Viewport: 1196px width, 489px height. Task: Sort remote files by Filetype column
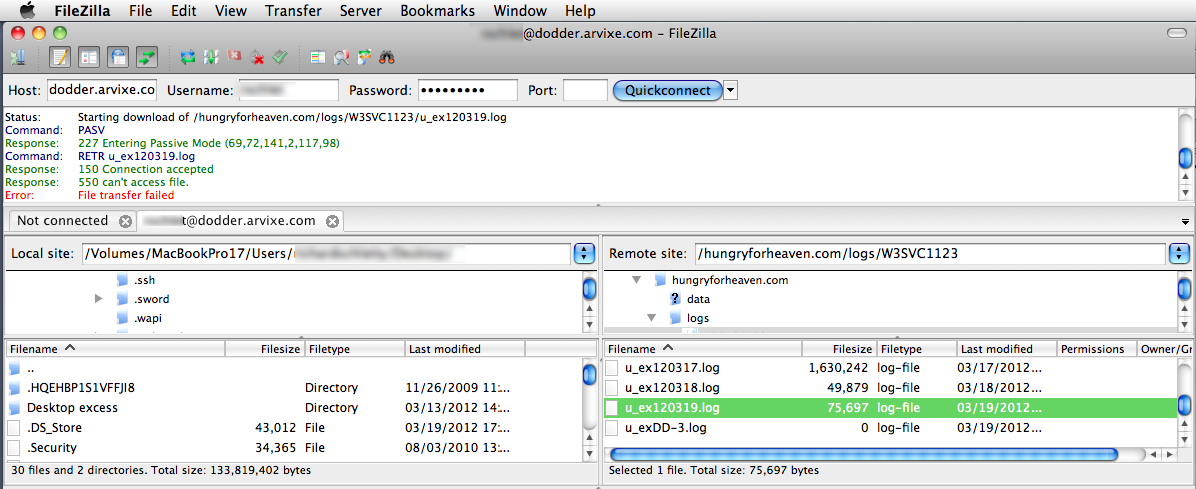point(916,349)
